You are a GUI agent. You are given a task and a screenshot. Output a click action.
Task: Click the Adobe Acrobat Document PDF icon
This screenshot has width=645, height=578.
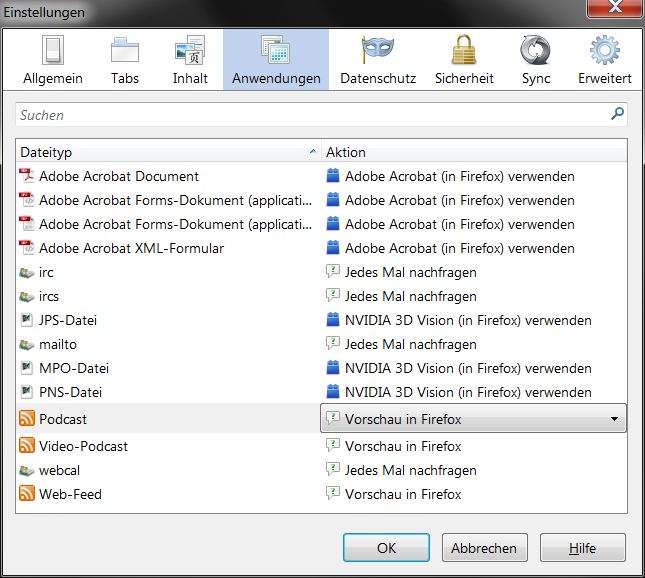click(27, 176)
